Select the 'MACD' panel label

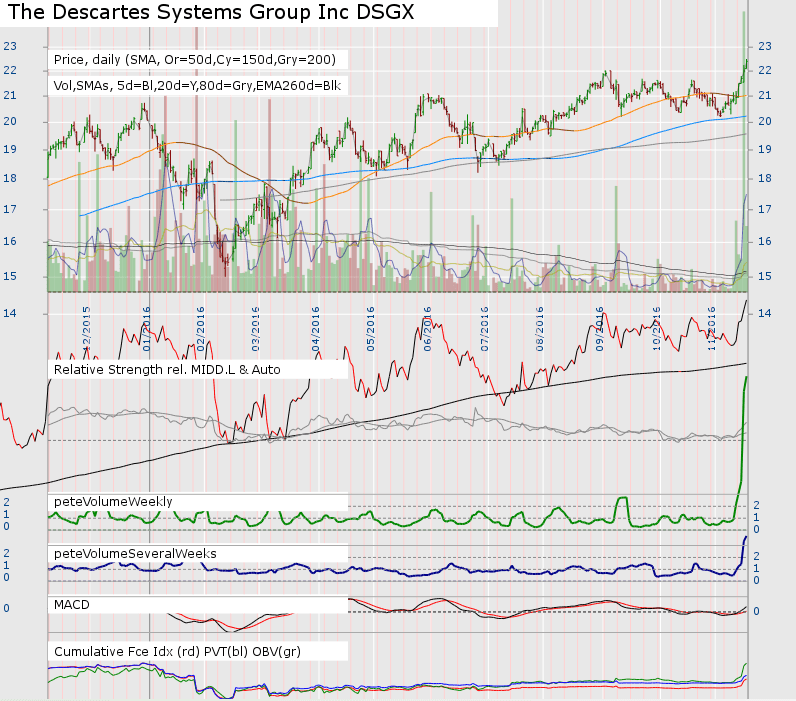72,605
